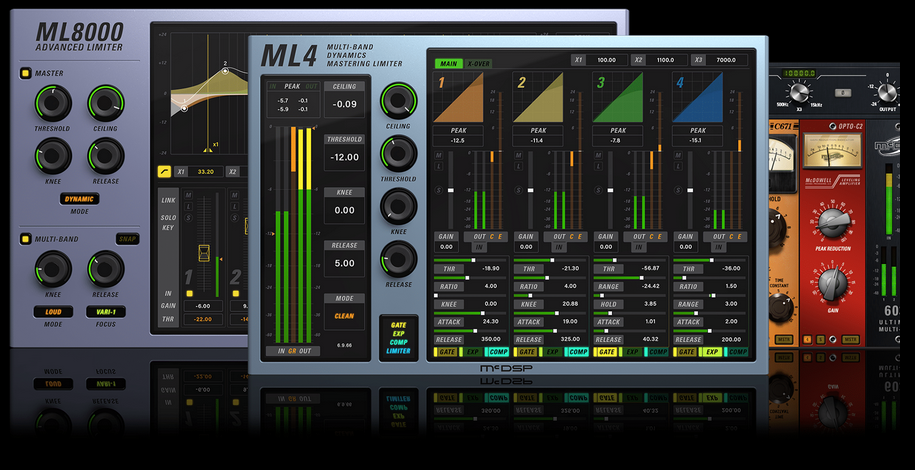Image resolution: width=915 pixels, height=470 pixels.
Task: Adjust ML4 band 4 RELEASE slider
Action: 710,330
